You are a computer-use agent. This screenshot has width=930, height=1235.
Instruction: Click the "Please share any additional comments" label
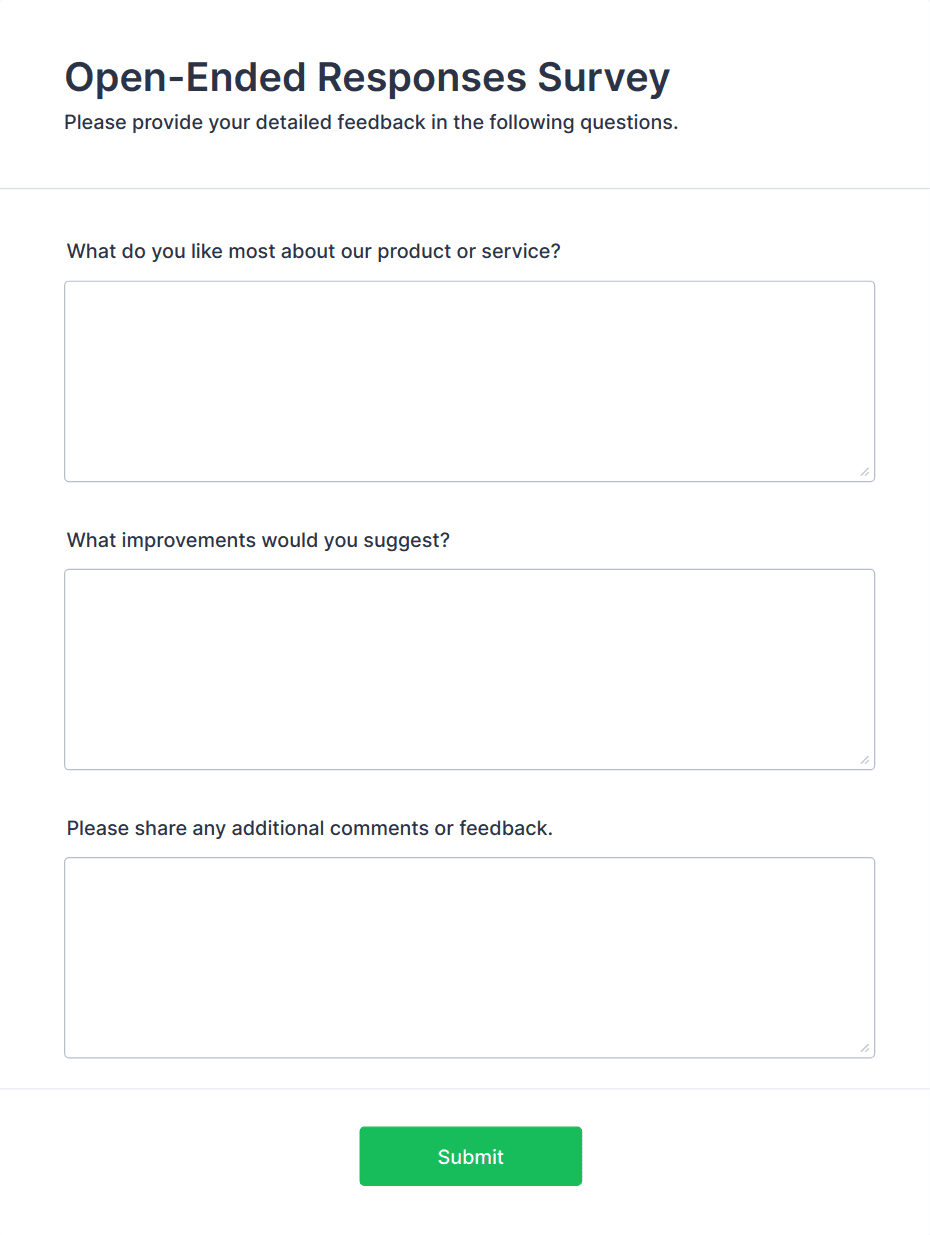coord(309,828)
